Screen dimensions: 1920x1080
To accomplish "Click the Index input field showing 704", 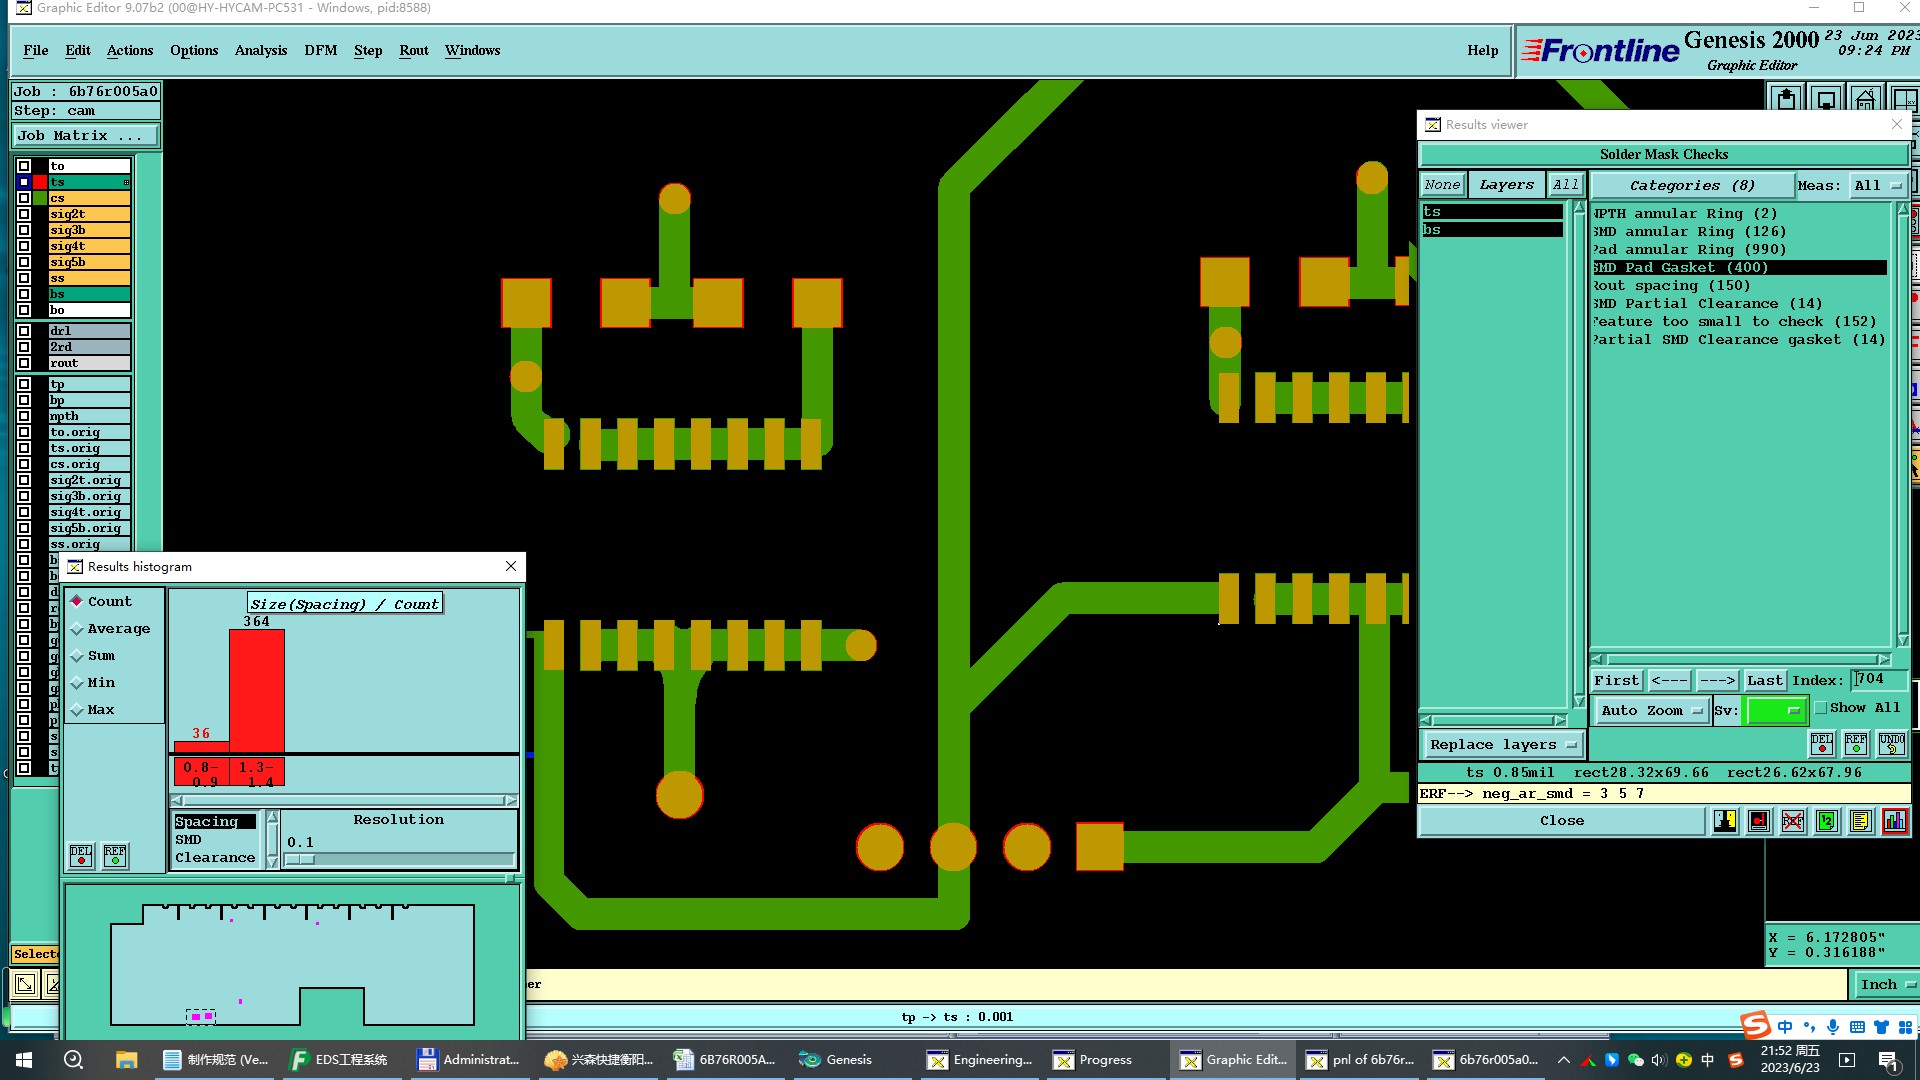I will coord(1878,680).
